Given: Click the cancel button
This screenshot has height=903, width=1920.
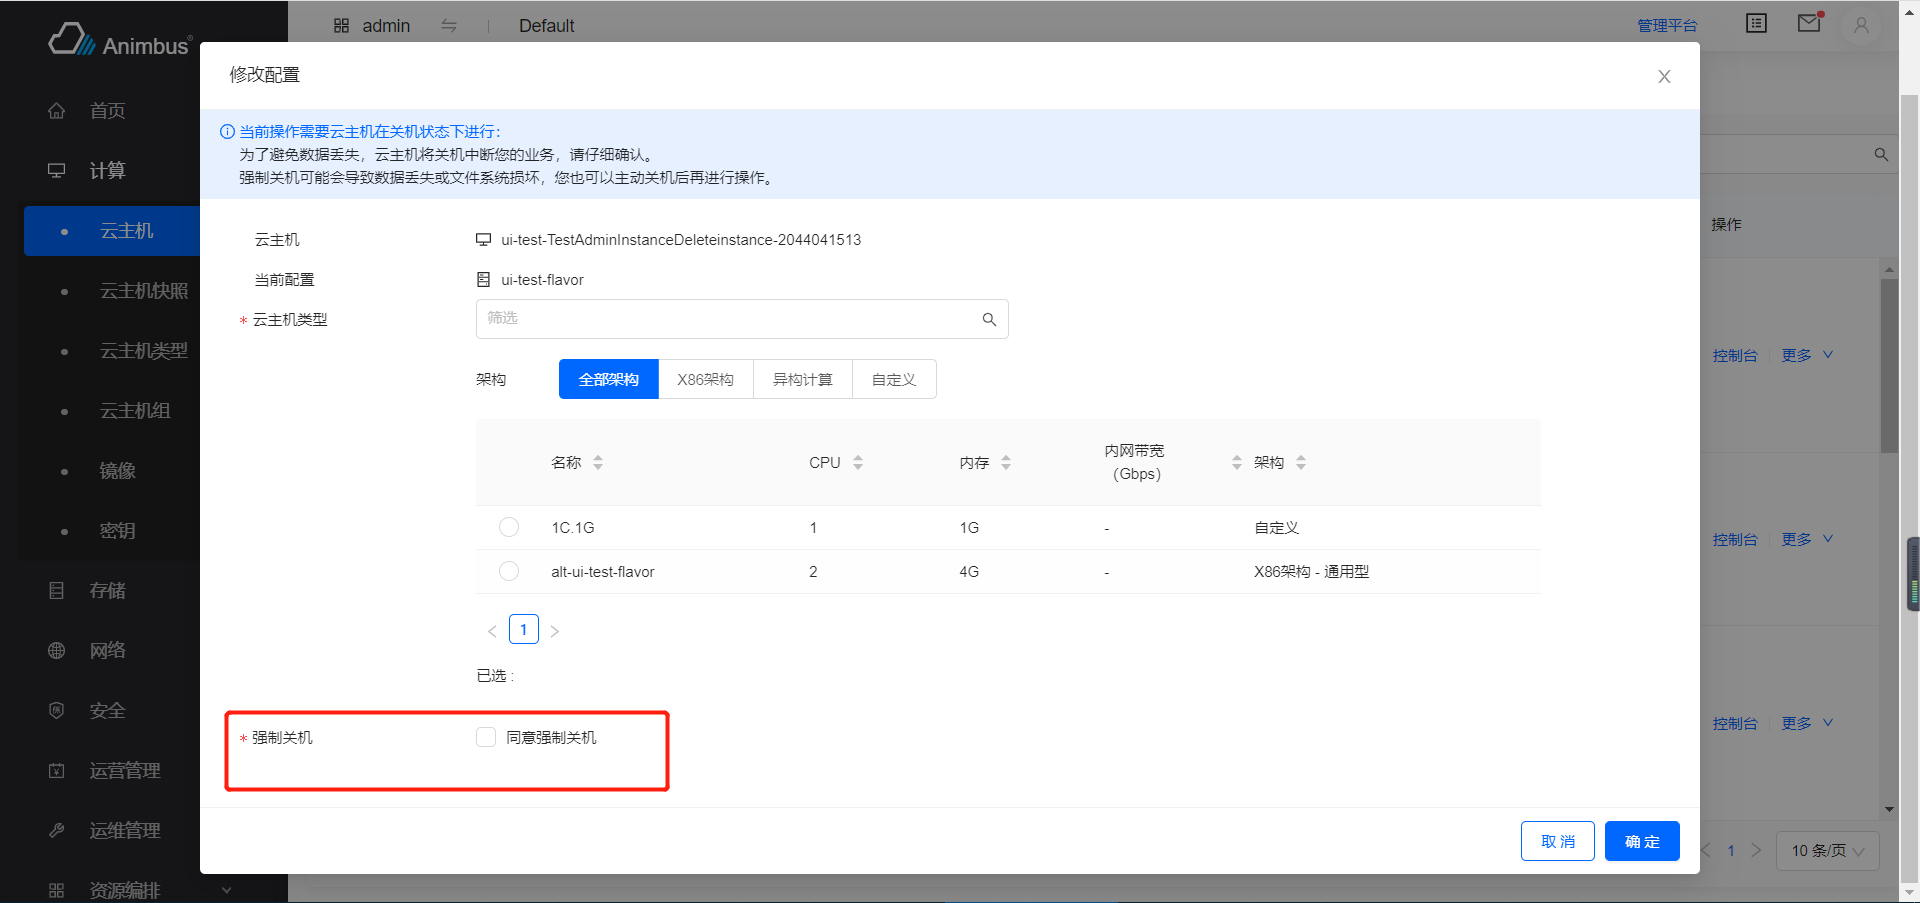Looking at the screenshot, I should pos(1557,842).
